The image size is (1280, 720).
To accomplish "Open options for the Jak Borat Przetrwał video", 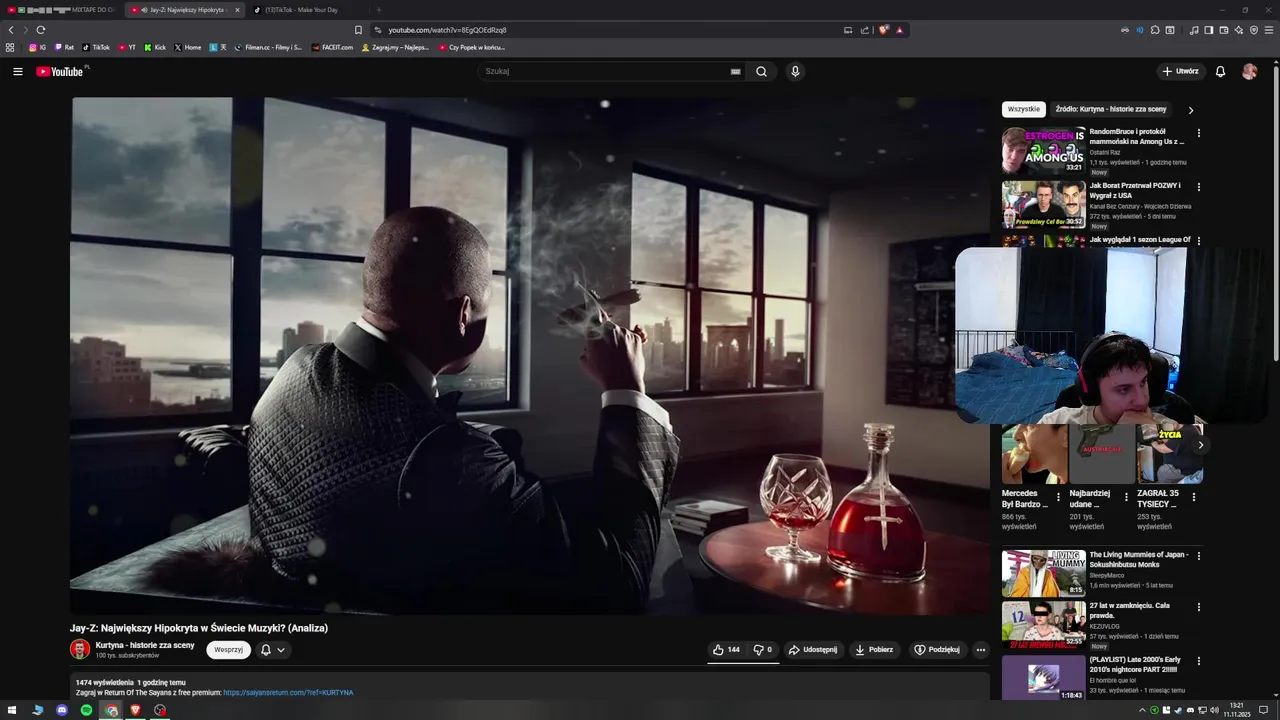I will pos(1199,186).
